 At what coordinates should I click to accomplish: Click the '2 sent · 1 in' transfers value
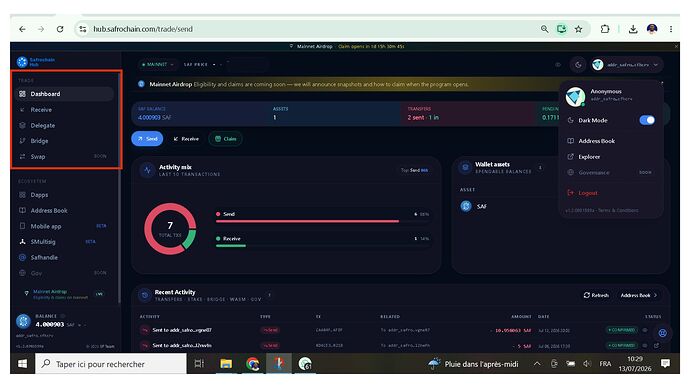tap(423, 117)
